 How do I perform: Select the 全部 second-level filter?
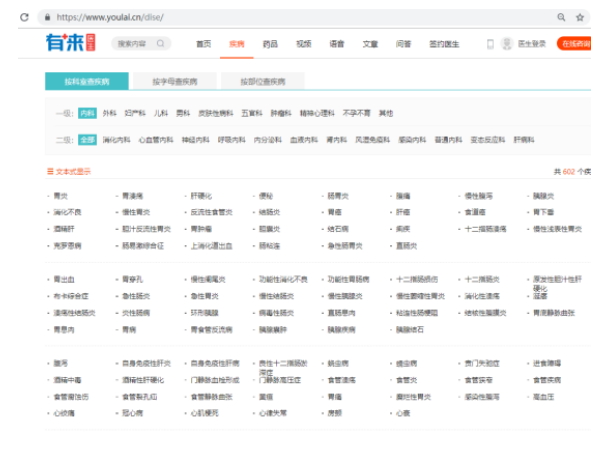(x=87, y=140)
